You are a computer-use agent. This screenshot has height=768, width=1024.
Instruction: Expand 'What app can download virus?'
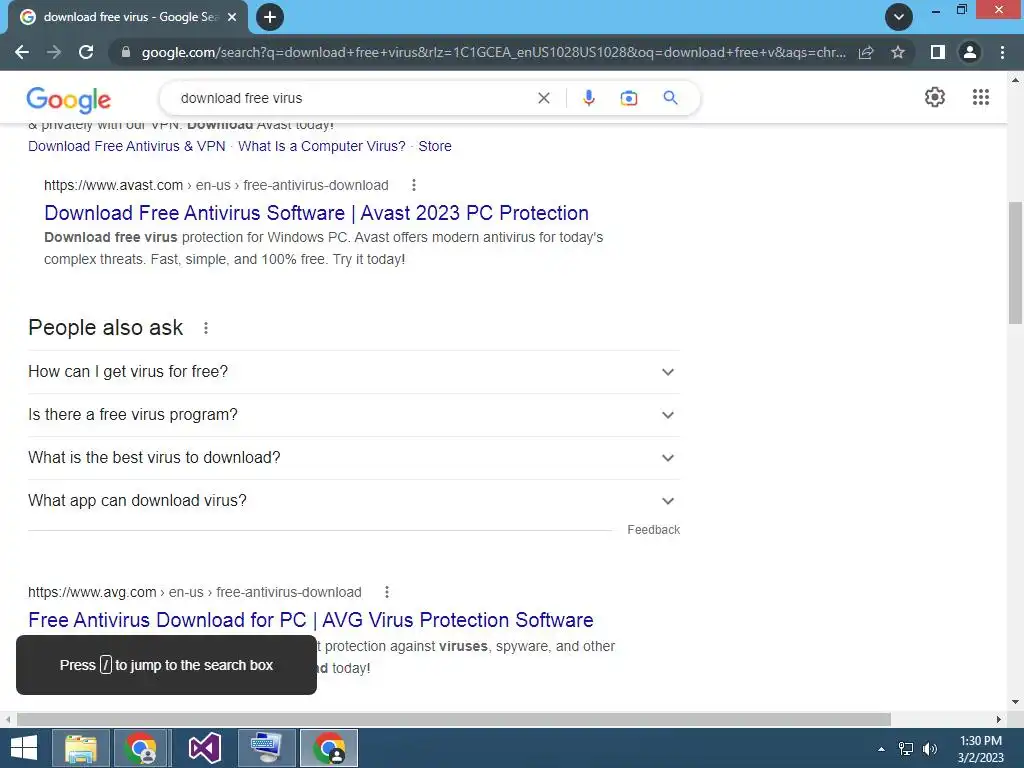point(354,501)
